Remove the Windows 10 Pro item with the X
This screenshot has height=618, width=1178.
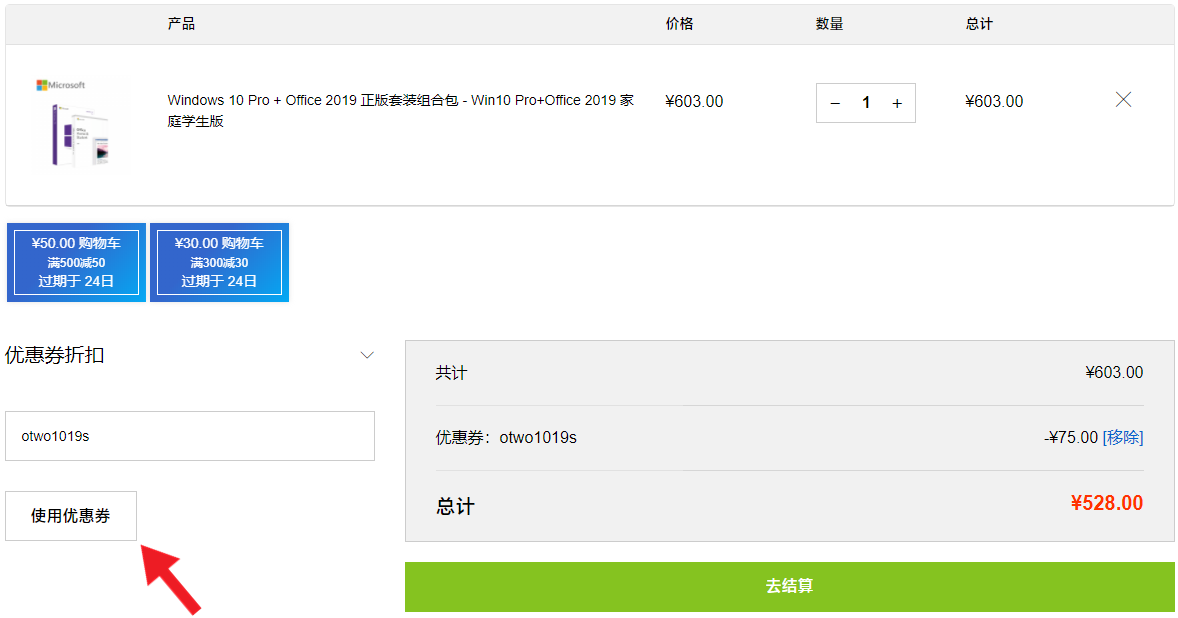pyautogui.click(x=1123, y=99)
